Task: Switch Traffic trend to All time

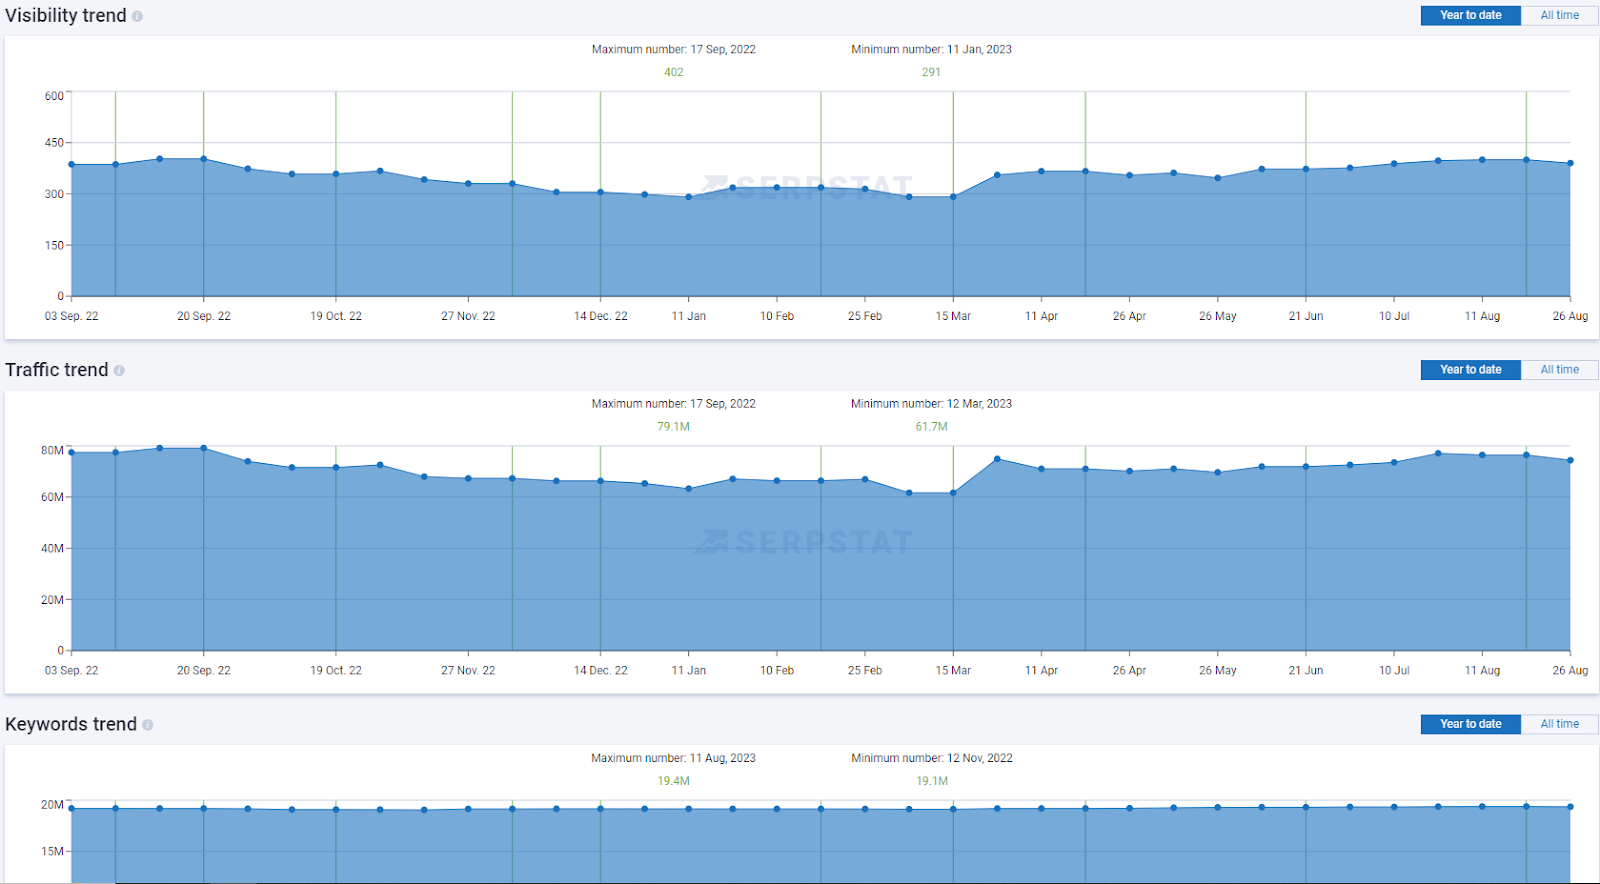Action: [x=1559, y=369]
